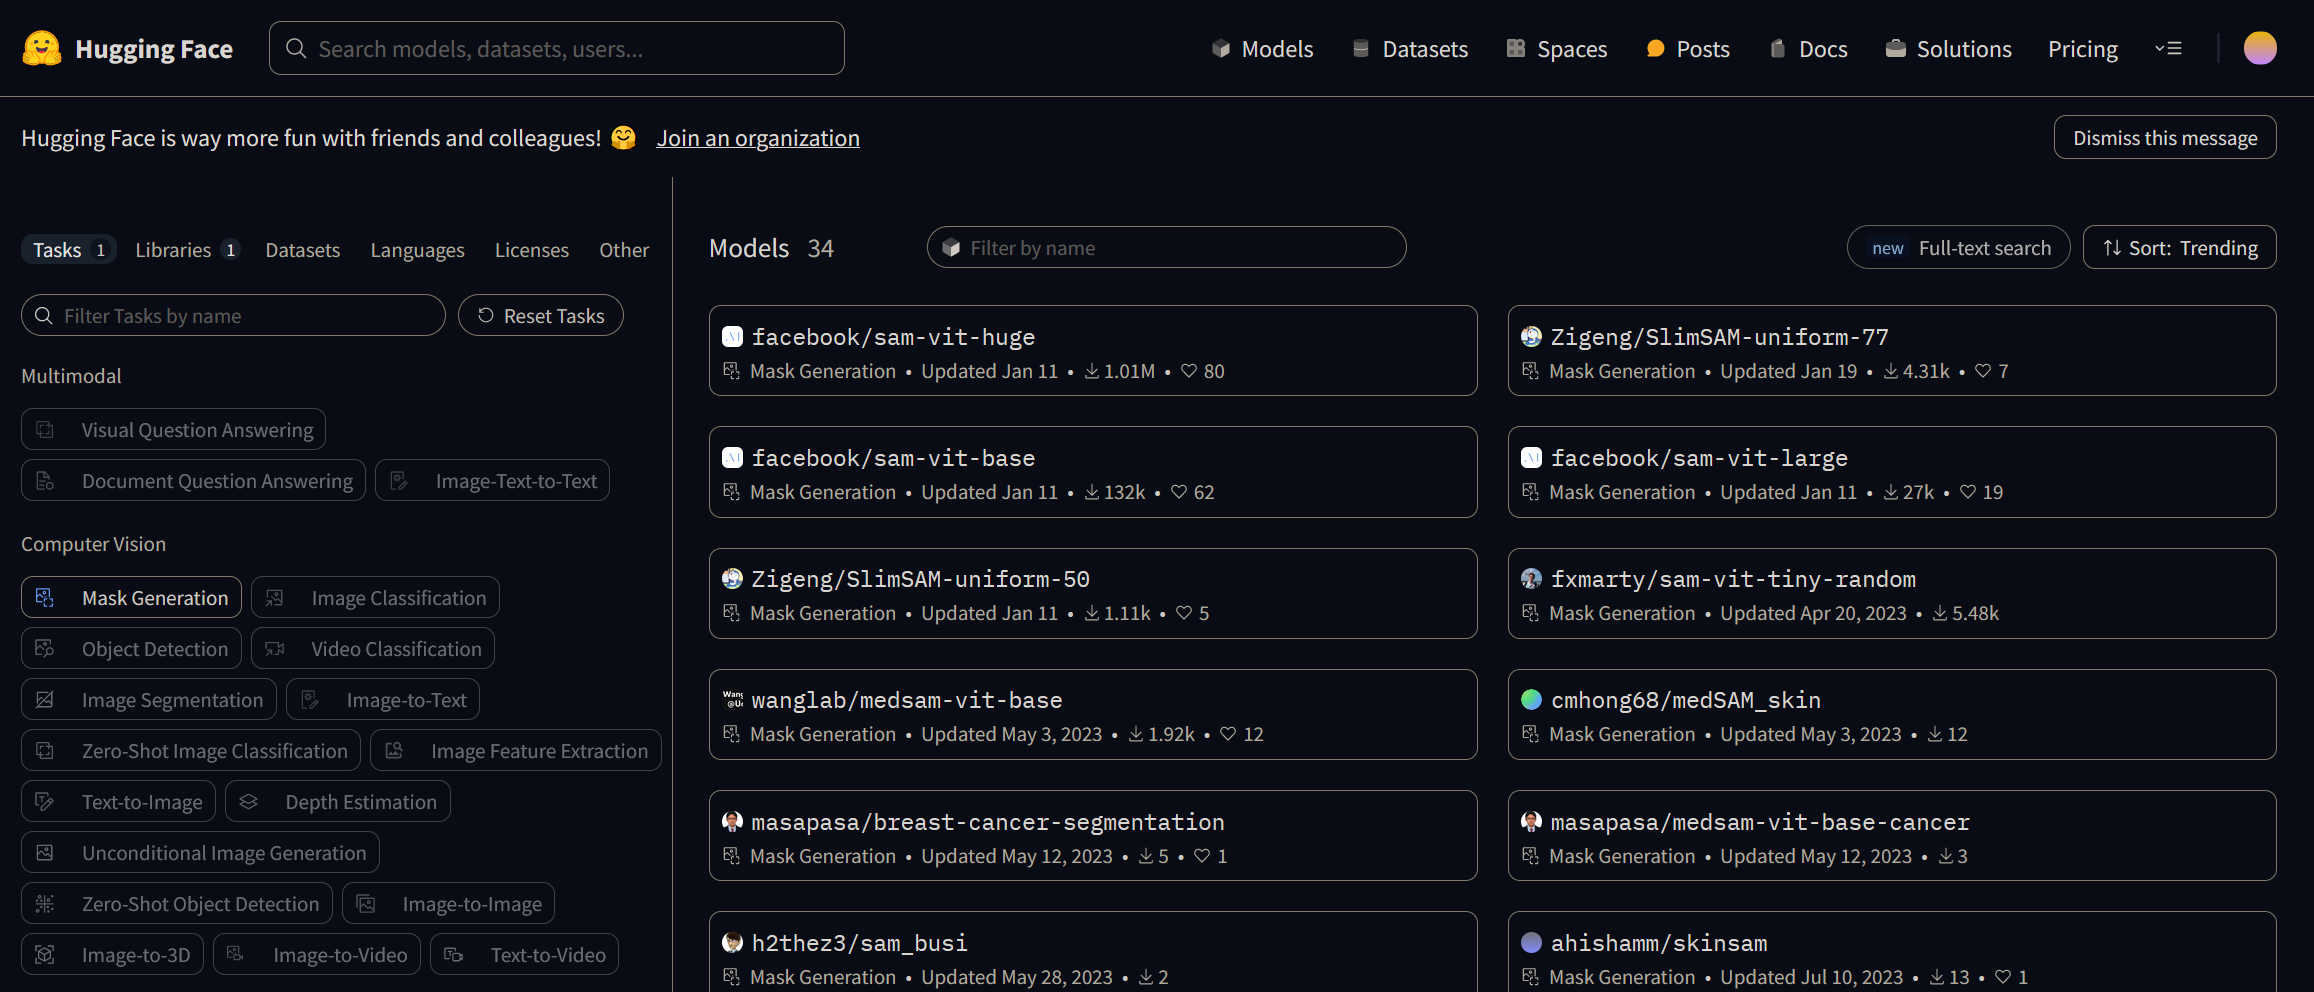Toggle the Image-Text-to-Text filter
Viewport: 2314px width, 992px height.
(492, 481)
